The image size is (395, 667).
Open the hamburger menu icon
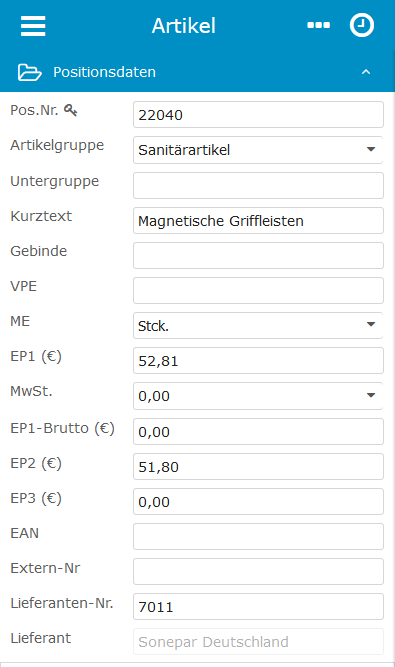tap(33, 26)
